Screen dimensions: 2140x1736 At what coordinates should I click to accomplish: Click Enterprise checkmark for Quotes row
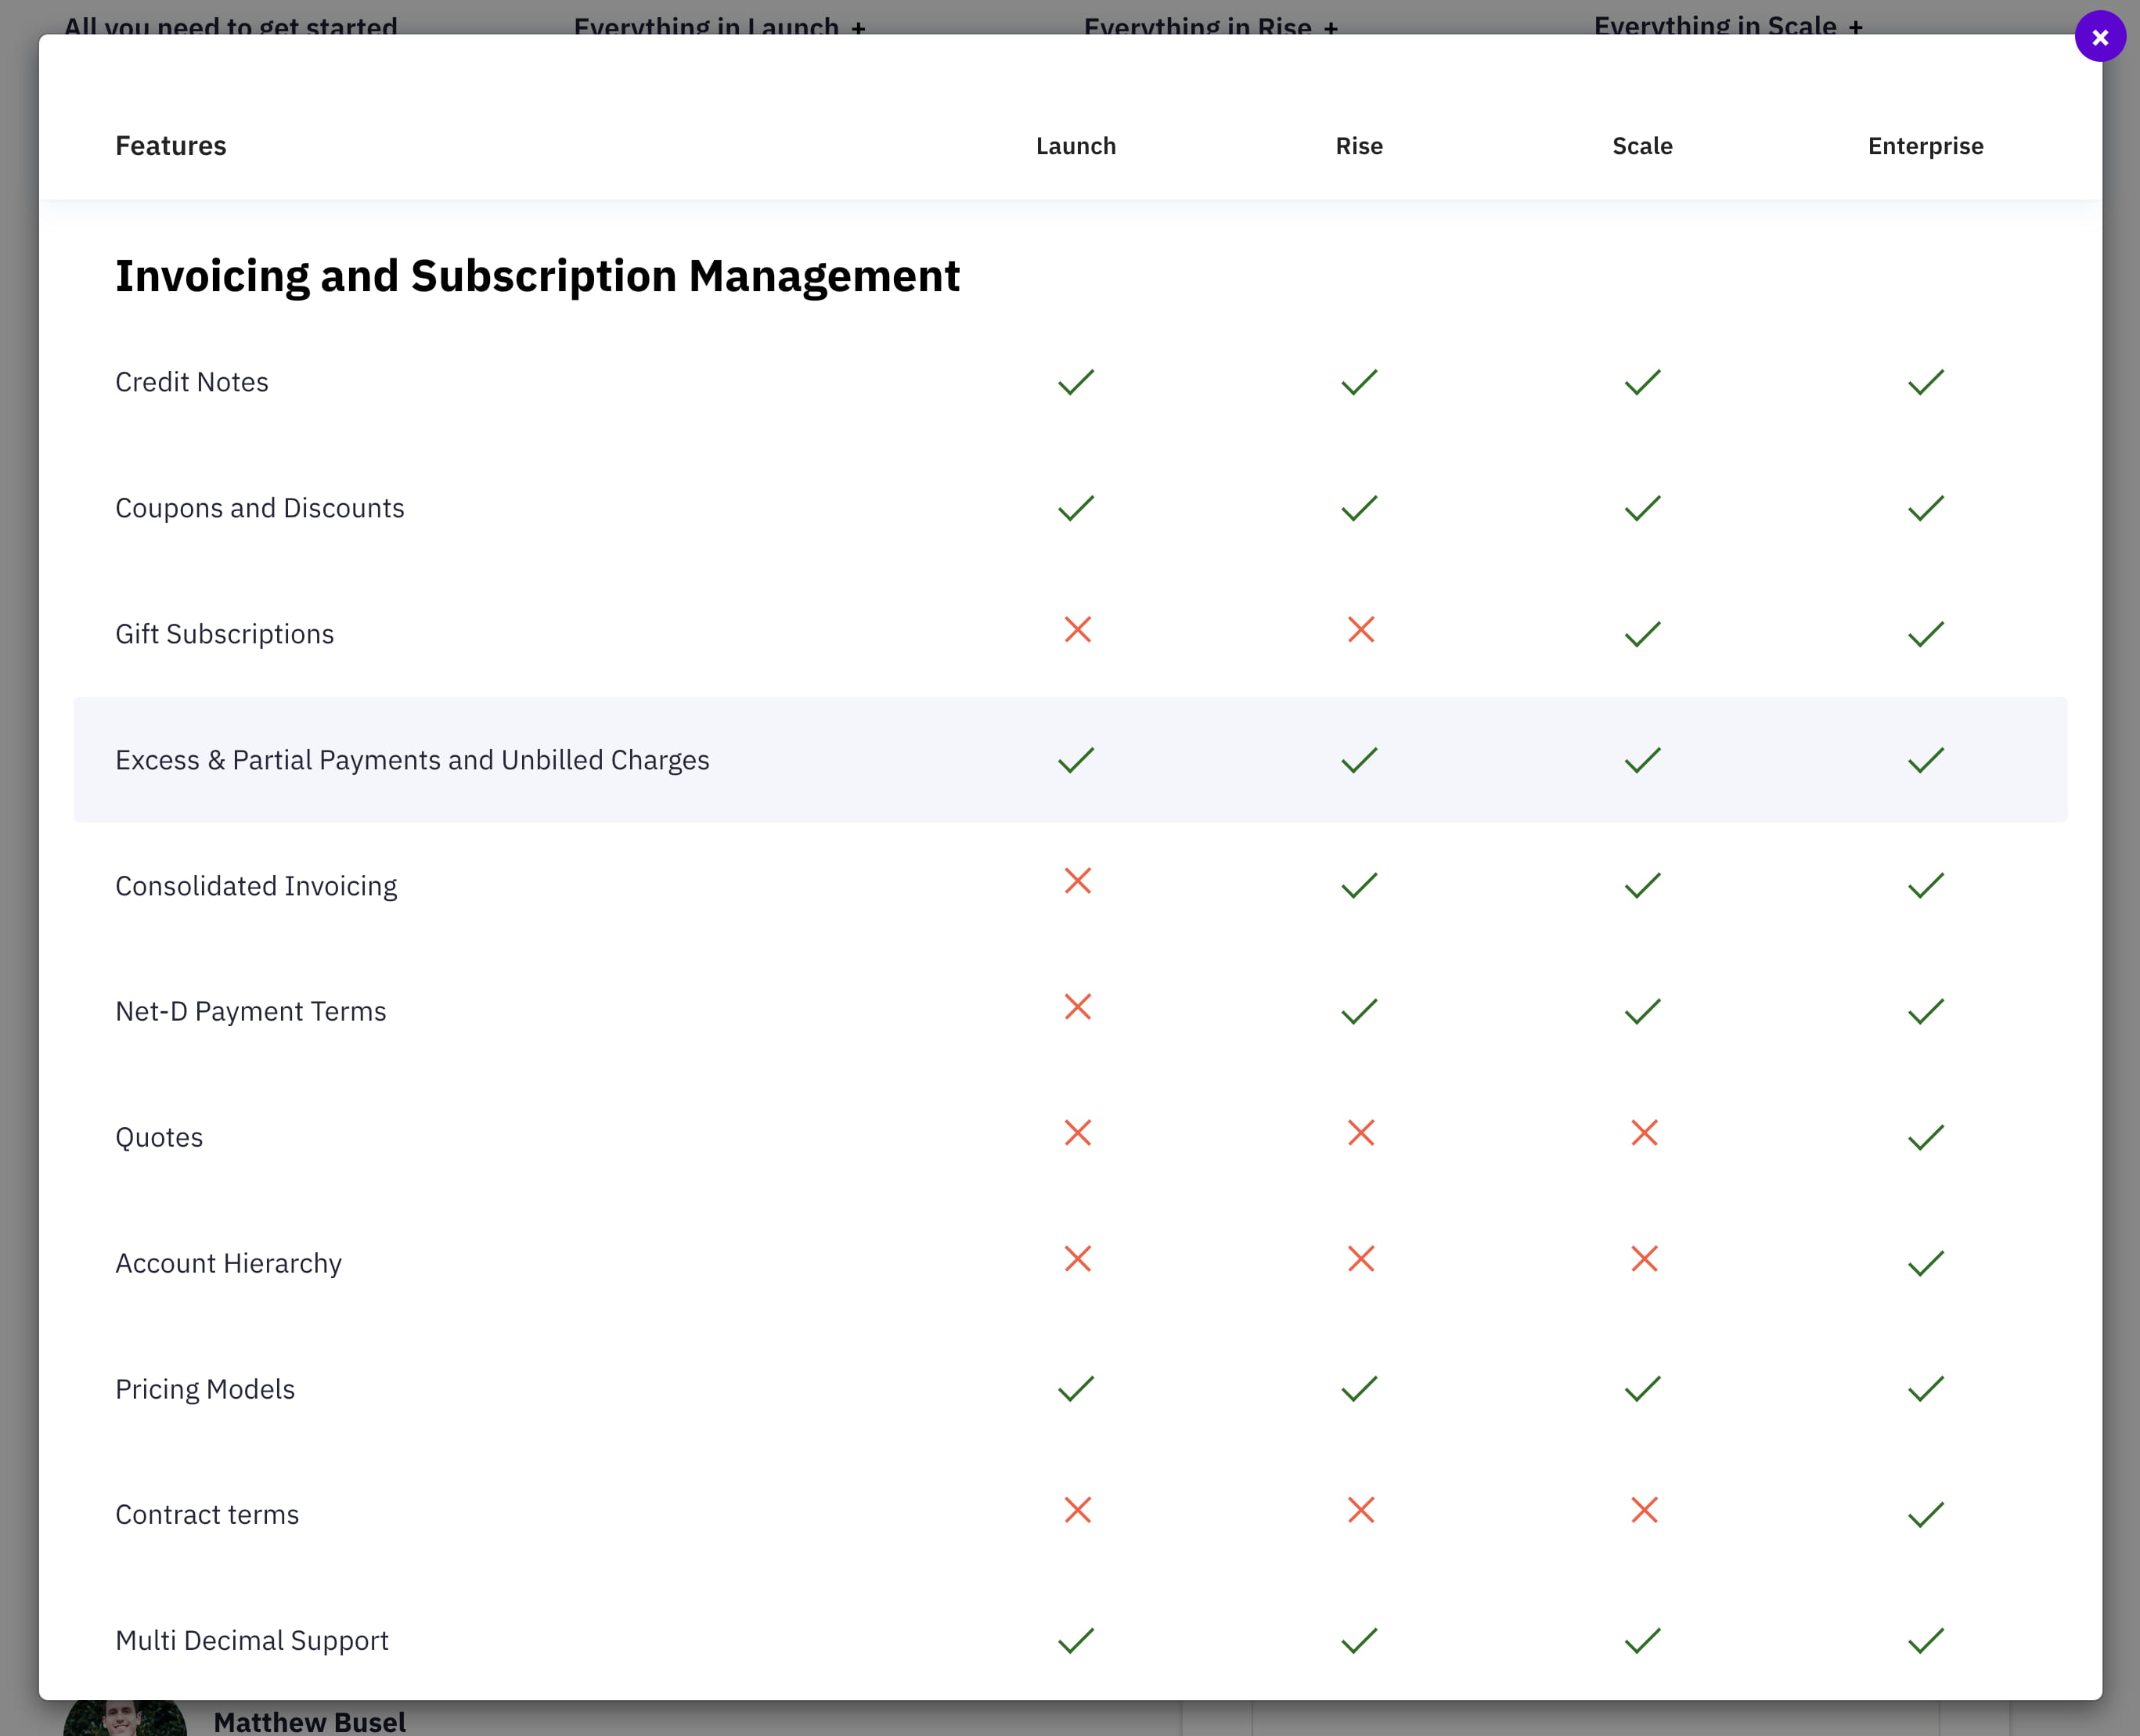point(1925,1137)
